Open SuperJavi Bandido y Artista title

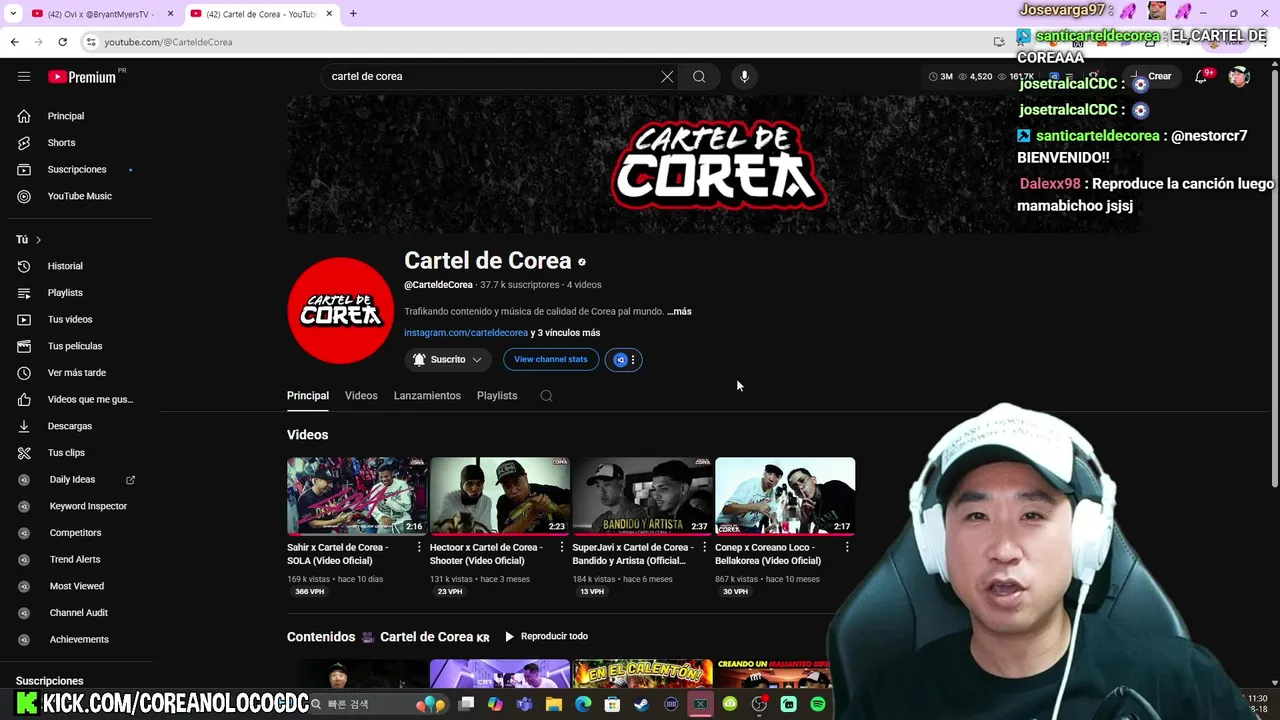tap(632, 554)
